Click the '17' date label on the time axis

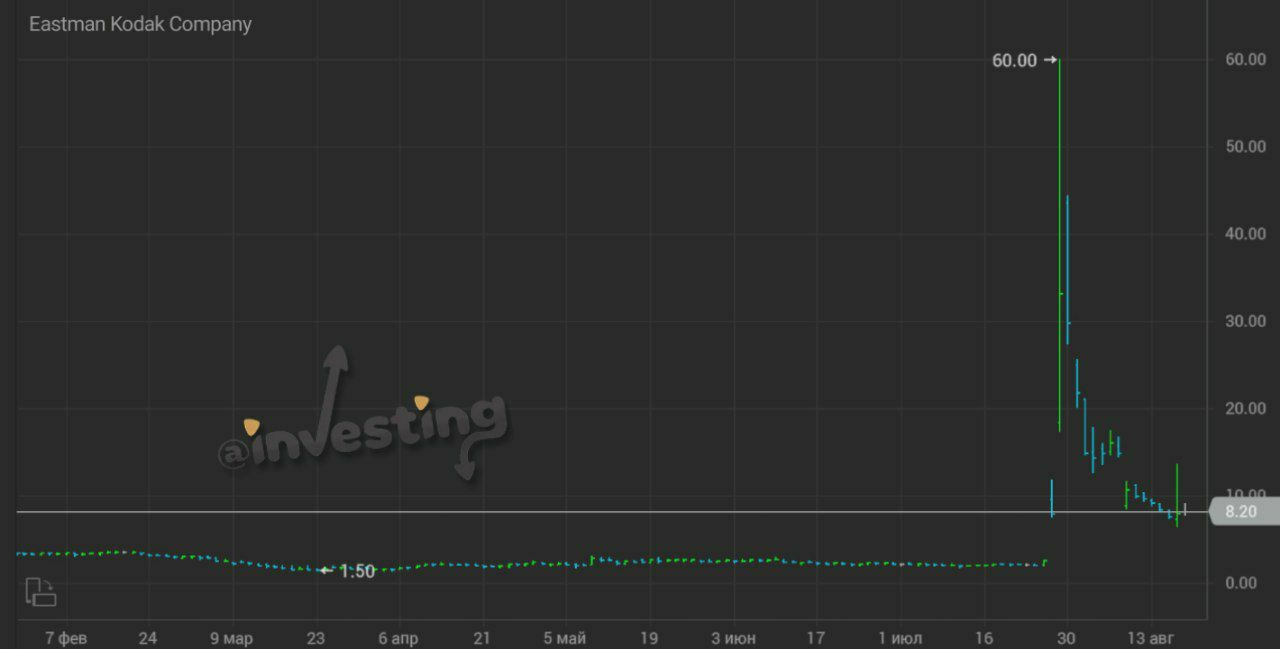(816, 638)
